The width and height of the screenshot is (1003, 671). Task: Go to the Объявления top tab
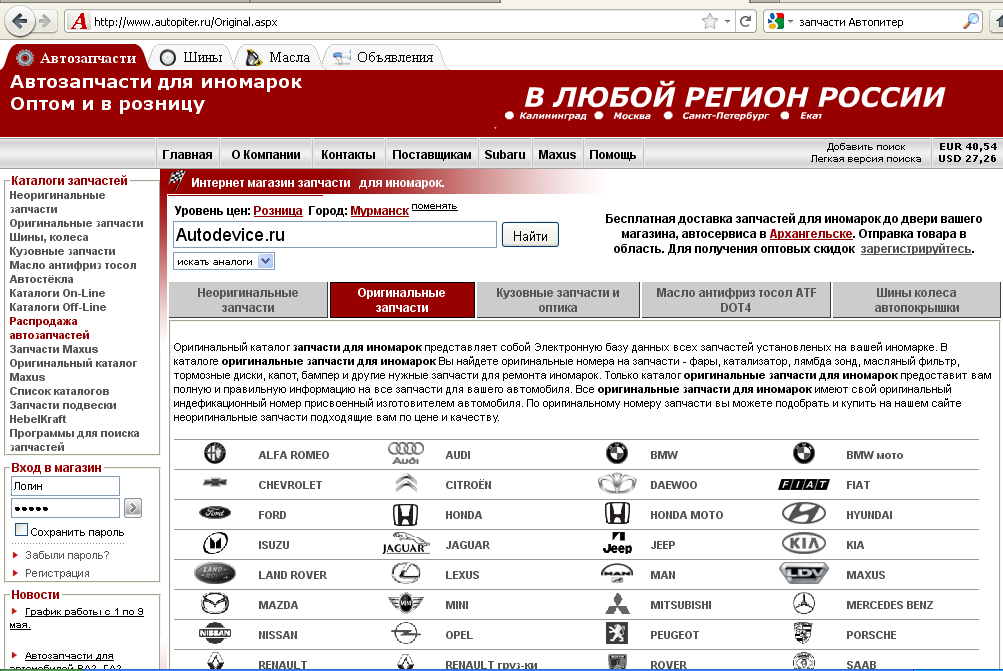click(x=383, y=58)
